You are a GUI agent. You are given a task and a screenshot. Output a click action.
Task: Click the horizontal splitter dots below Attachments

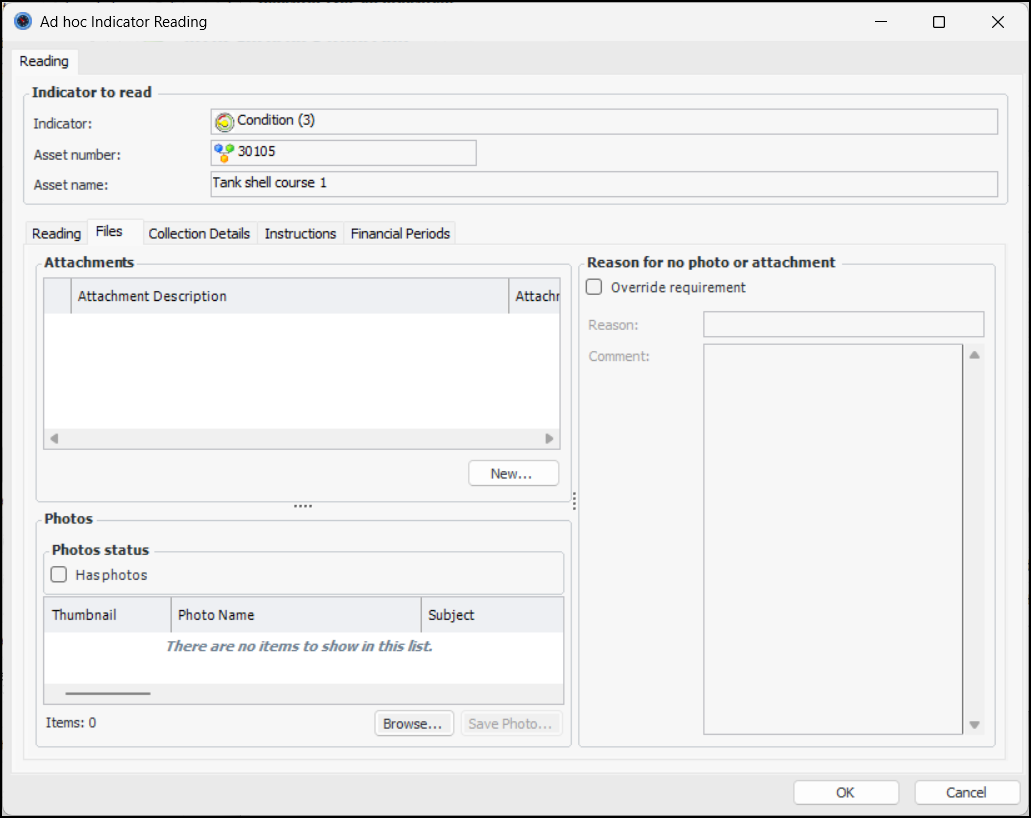303,507
